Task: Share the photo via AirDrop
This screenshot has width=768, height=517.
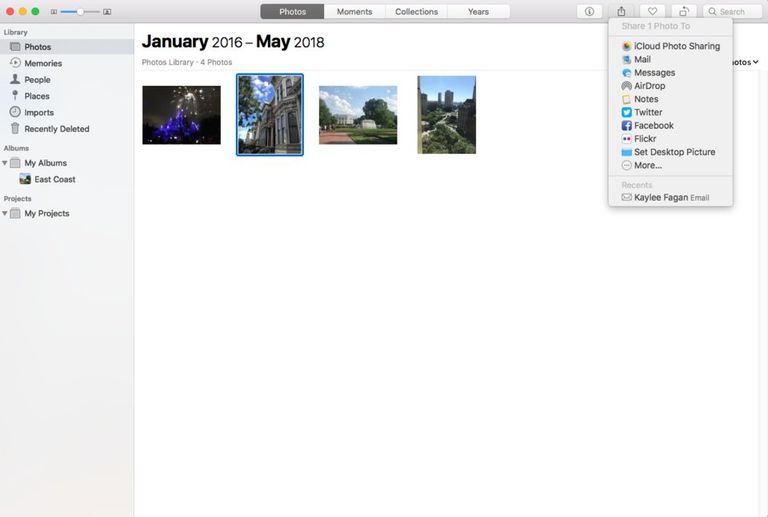Action: (x=649, y=86)
